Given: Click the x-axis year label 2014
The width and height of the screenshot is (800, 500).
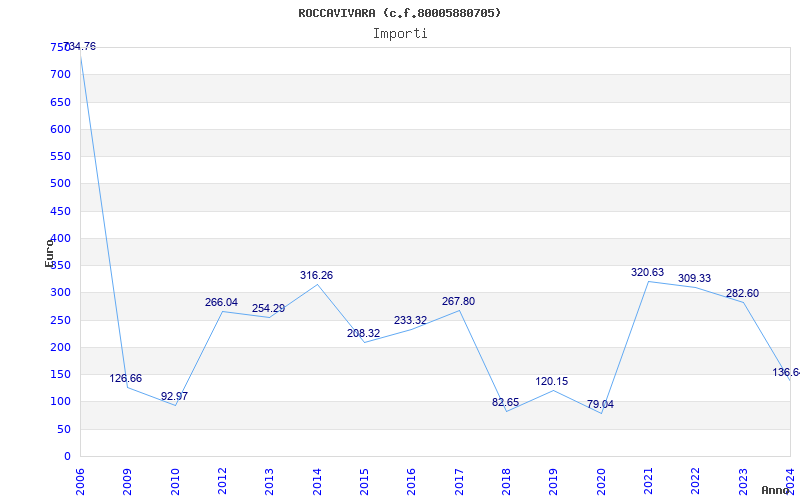Looking at the screenshot, I should click(x=317, y=481).
